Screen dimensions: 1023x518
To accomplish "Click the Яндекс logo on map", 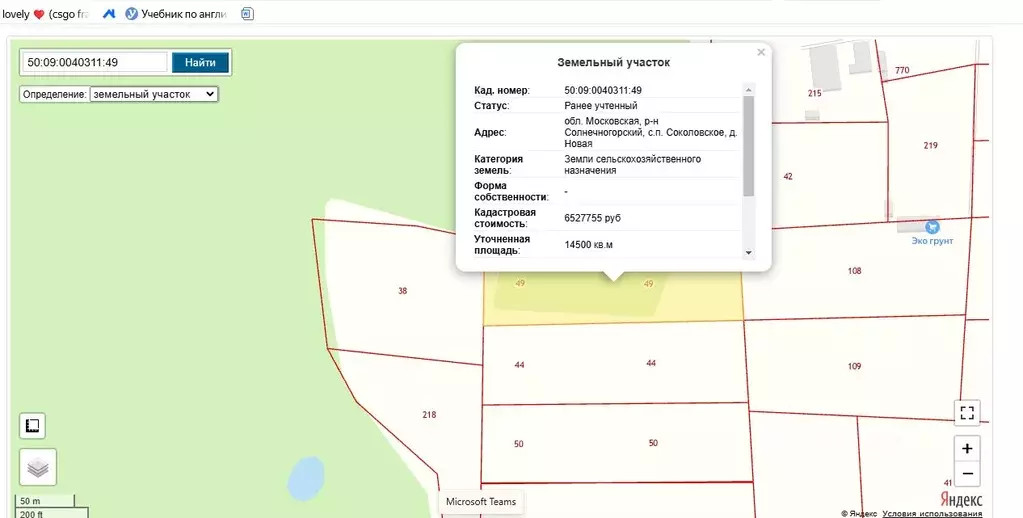I will 960,499.
